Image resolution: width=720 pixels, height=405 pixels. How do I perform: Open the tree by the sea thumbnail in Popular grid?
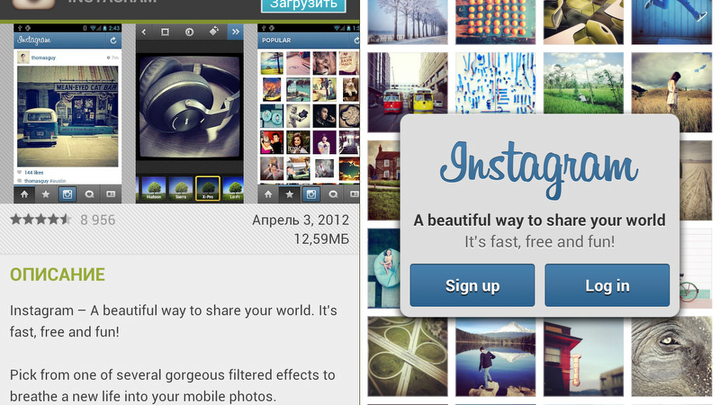272,63
